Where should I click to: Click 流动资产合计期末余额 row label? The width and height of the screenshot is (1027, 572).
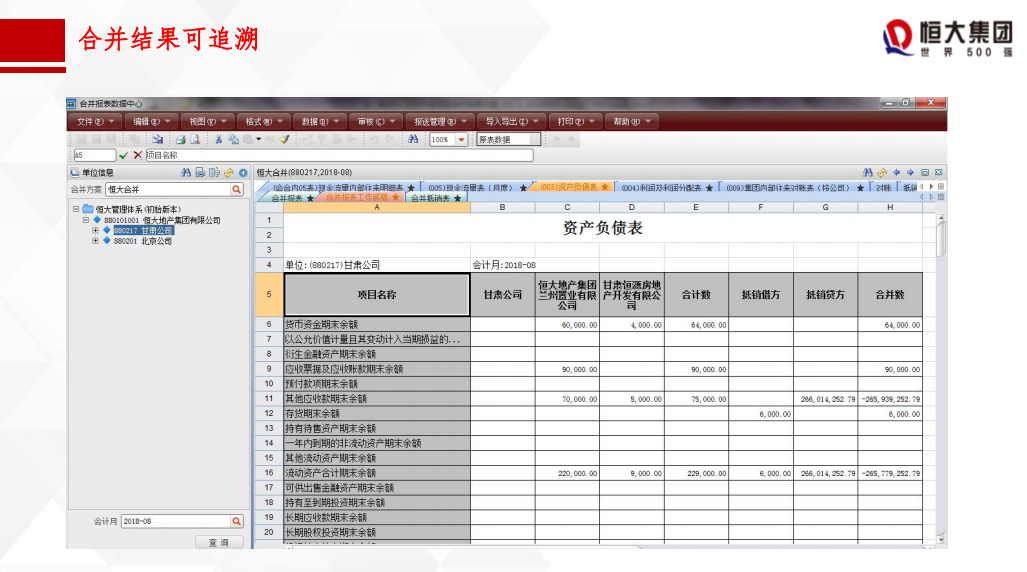(377, 472)
